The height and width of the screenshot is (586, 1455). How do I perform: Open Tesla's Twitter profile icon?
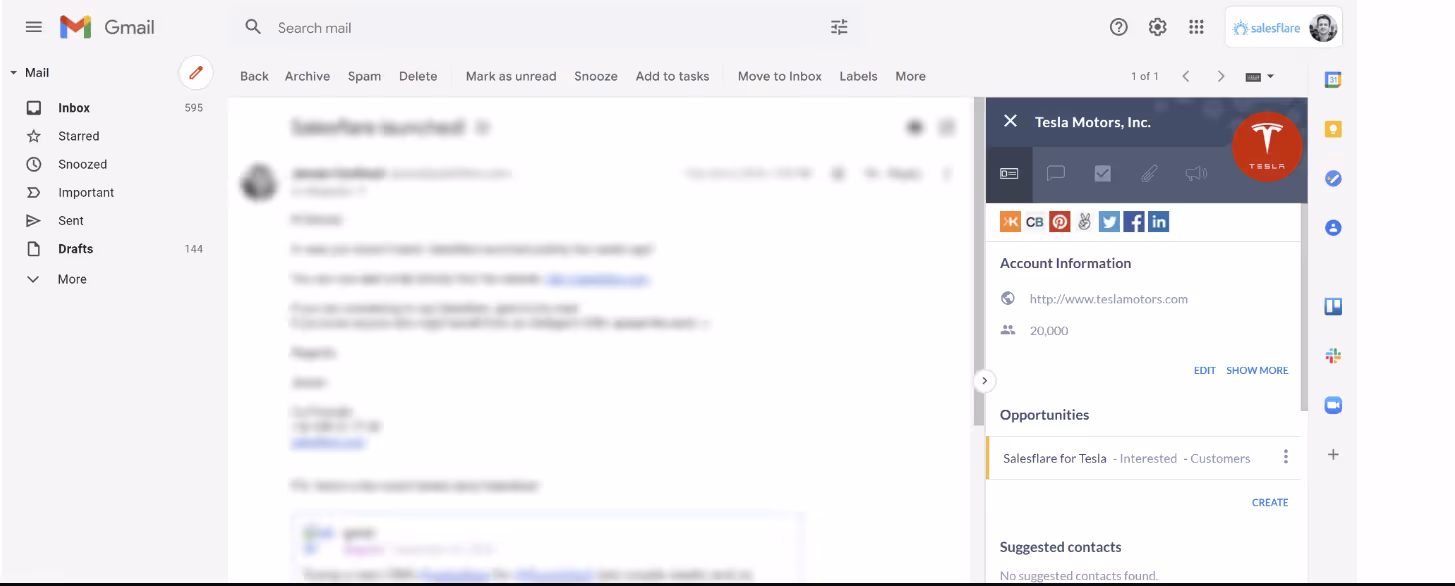tap(1109, 221)
